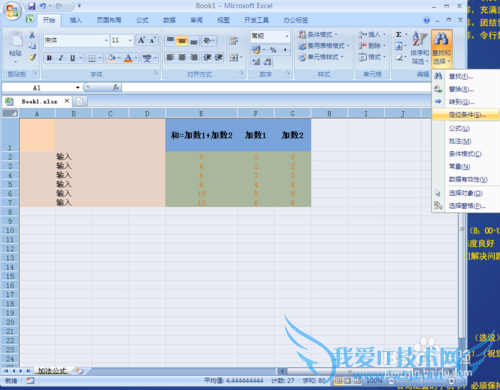Viewport: 500px width, 390px height.
Task: Open the font name dropdown
Action: 106,40
